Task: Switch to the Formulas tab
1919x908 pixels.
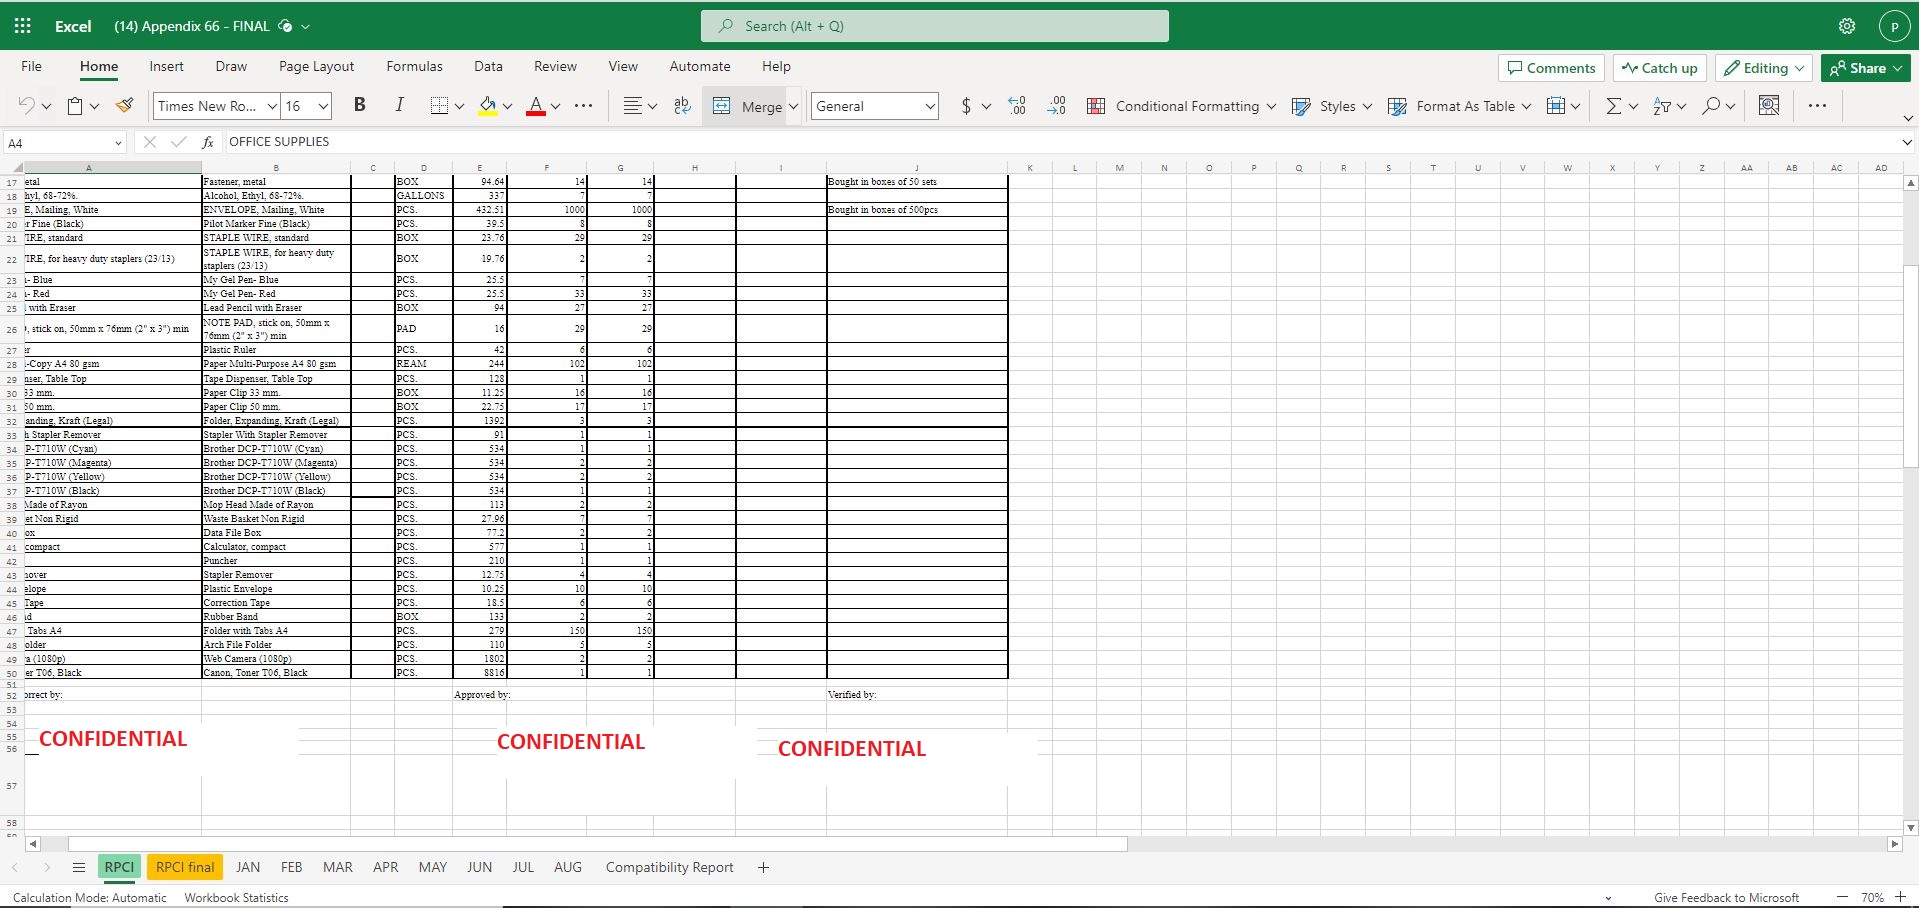Action: [x=414, y=66]
